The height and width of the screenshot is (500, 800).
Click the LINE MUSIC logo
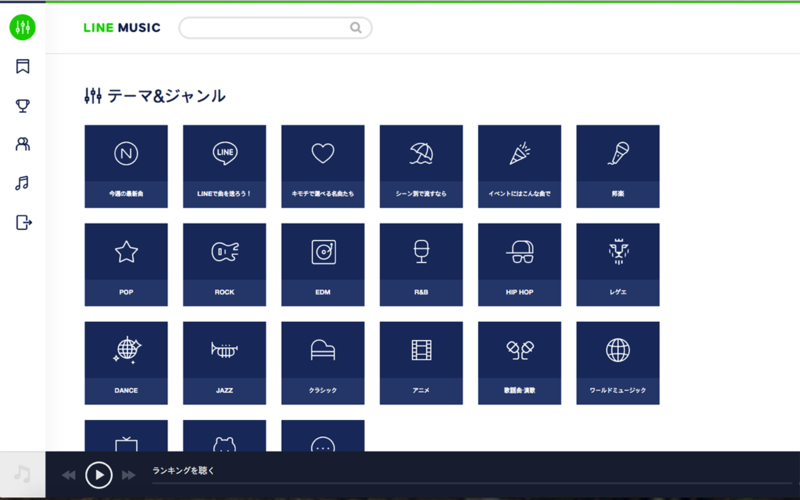click(x=122, y=28)
